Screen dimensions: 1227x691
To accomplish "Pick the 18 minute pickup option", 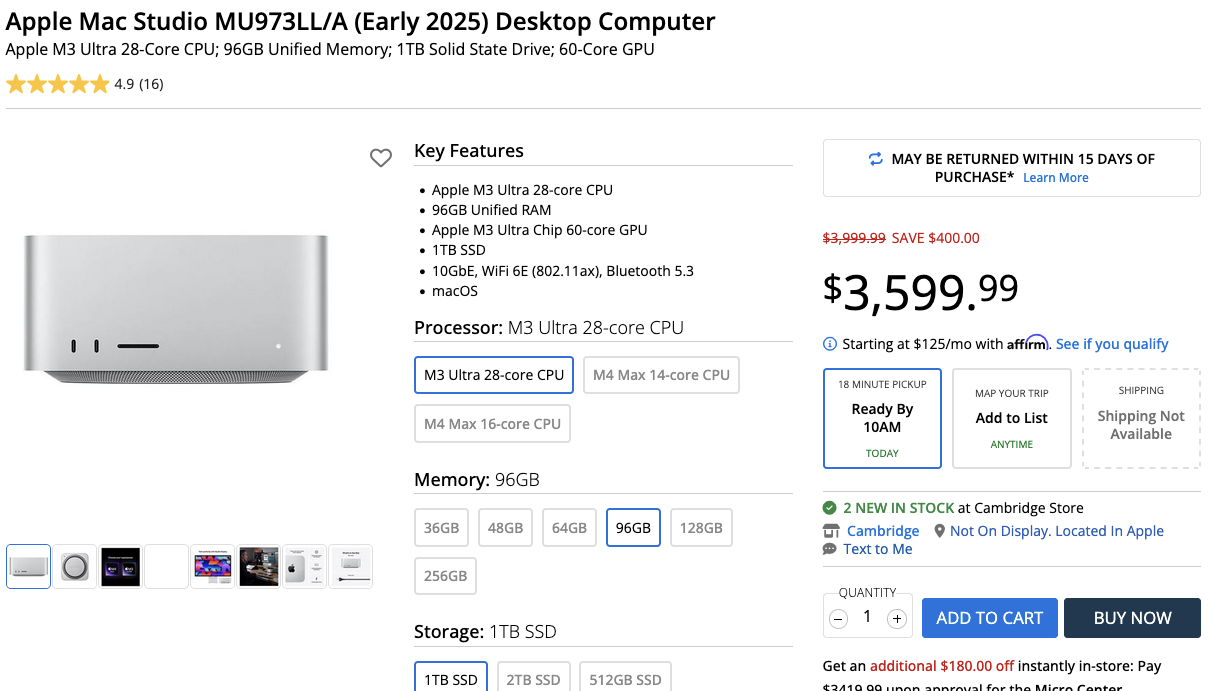I will point(882,418).
